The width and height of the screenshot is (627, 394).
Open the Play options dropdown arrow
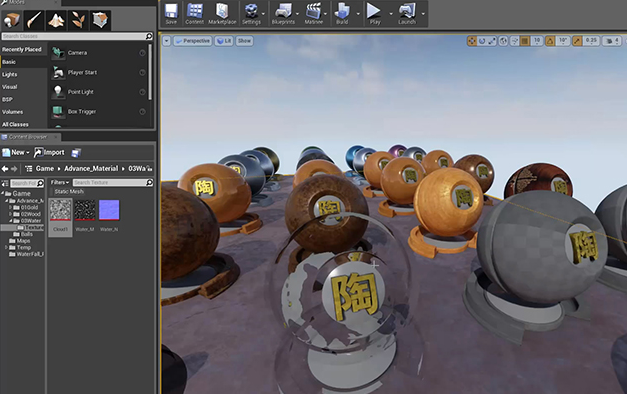[x=391, y=14]
